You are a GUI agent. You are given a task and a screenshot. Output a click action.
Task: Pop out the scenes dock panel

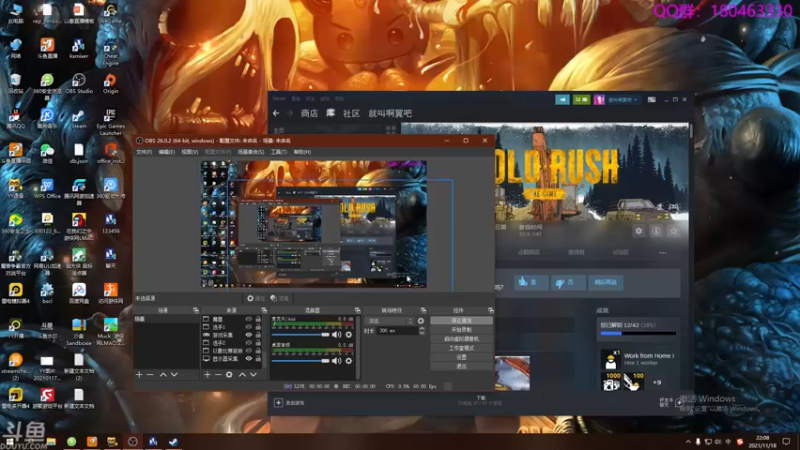(x=196, y=310)
